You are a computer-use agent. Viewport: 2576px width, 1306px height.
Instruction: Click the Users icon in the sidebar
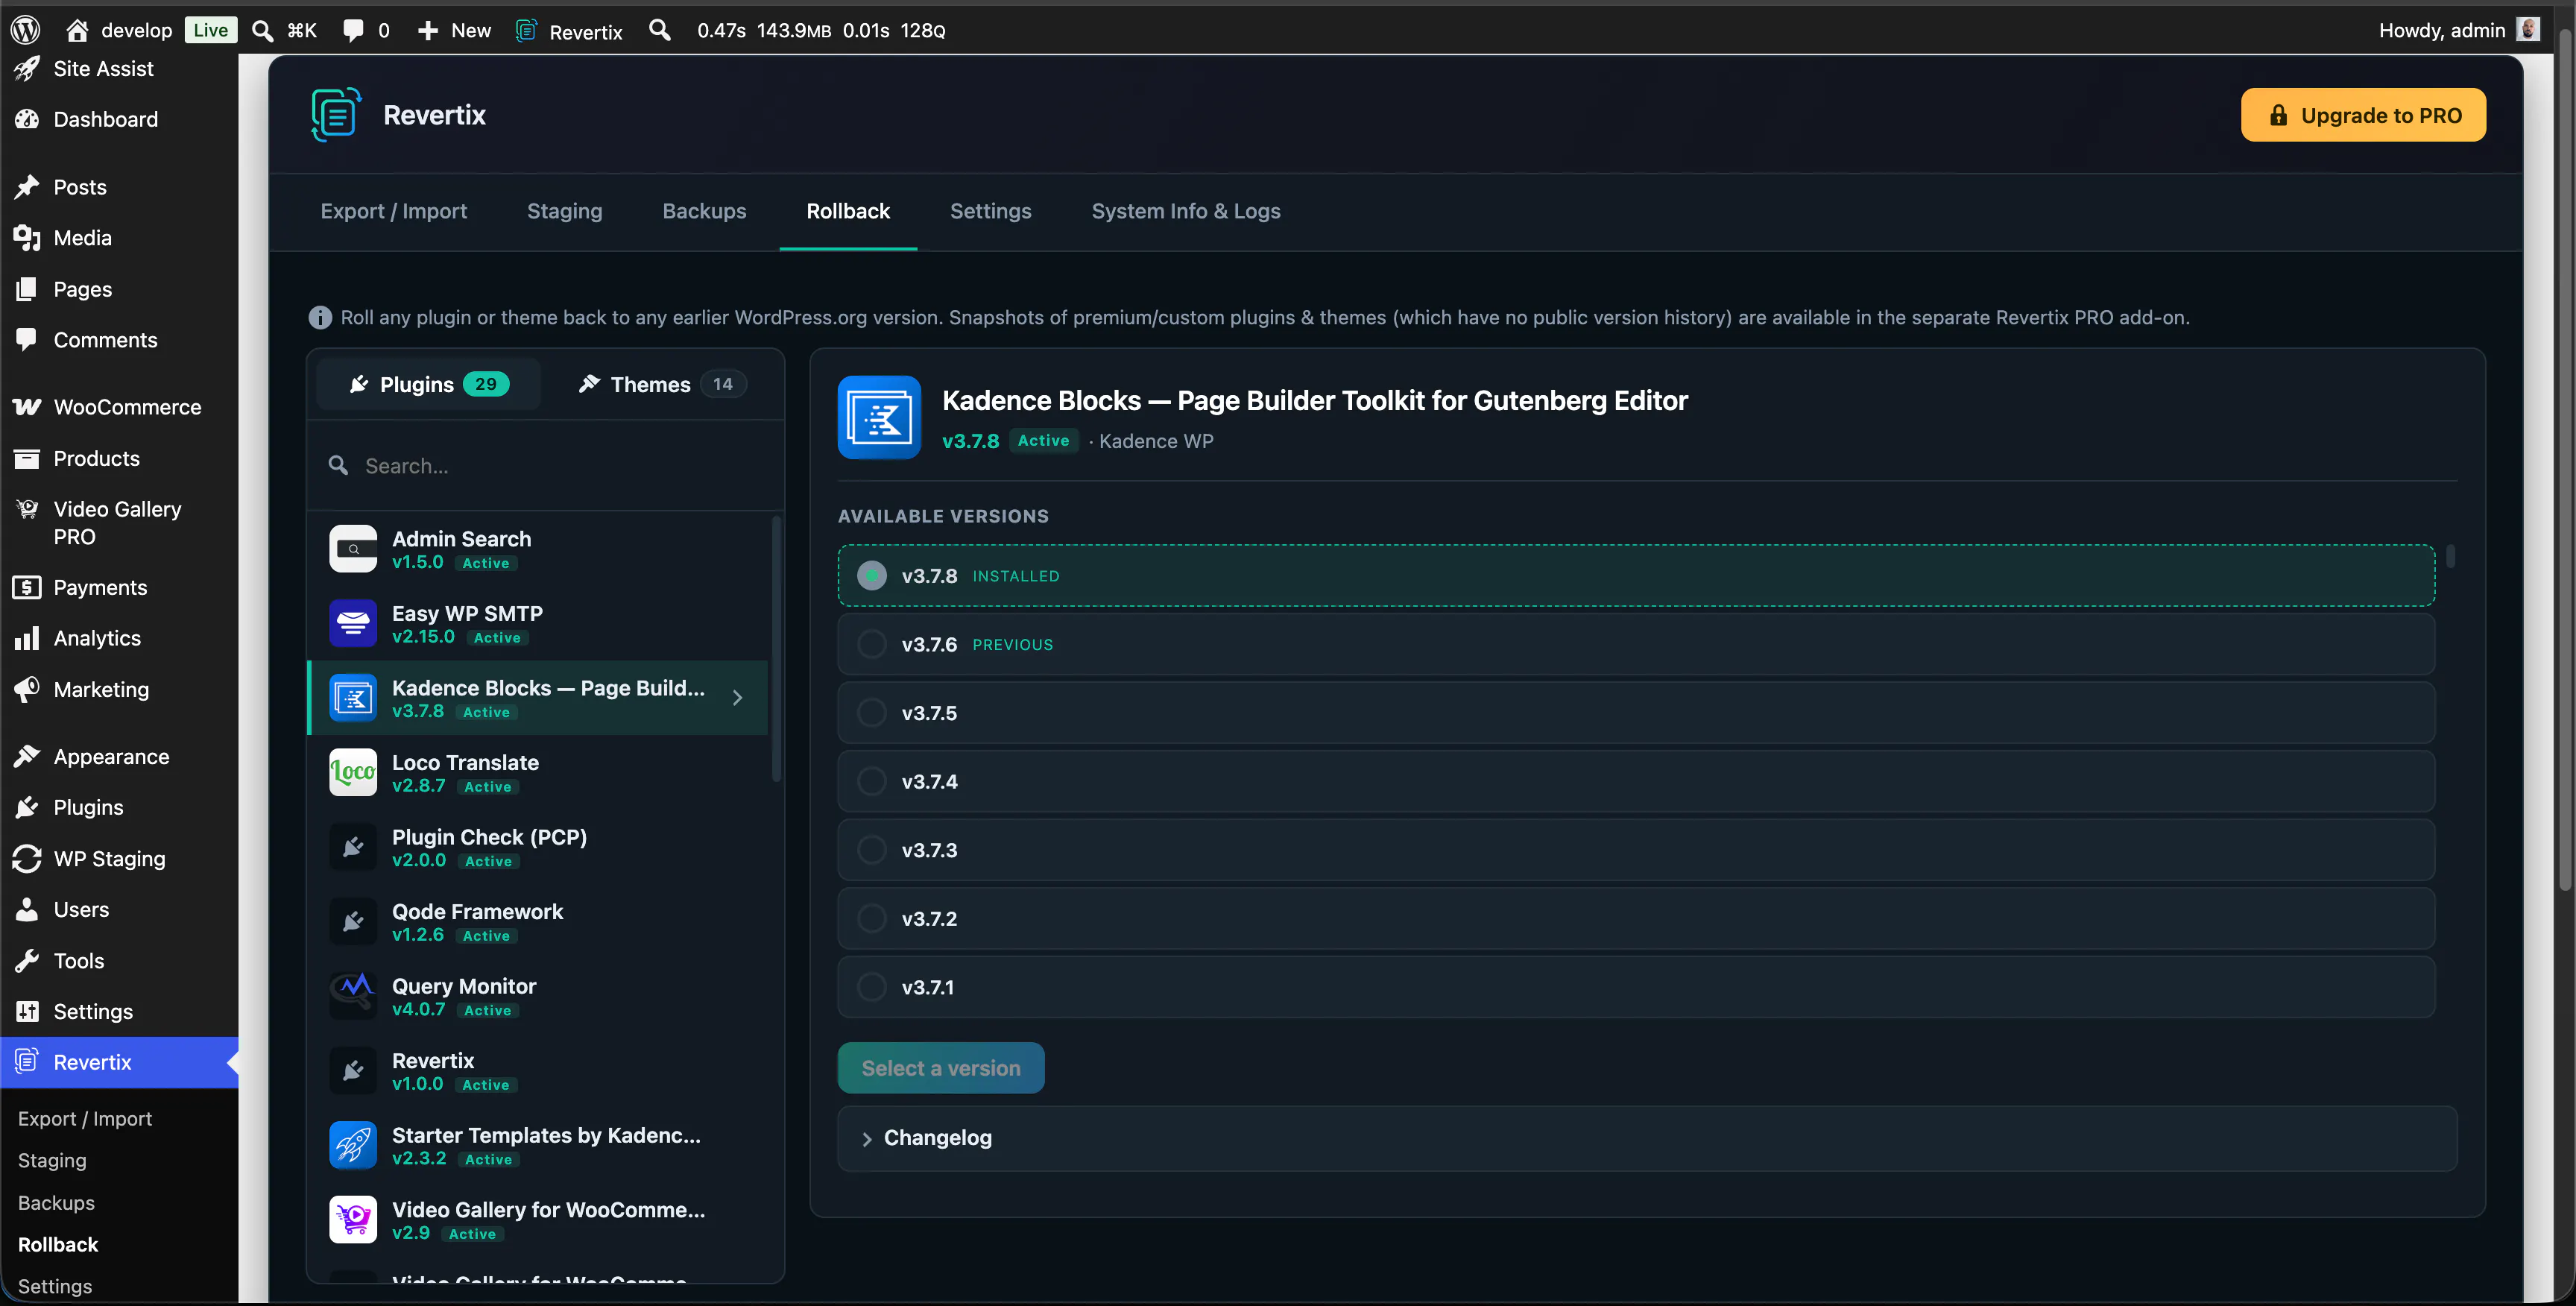pos(27,910)
